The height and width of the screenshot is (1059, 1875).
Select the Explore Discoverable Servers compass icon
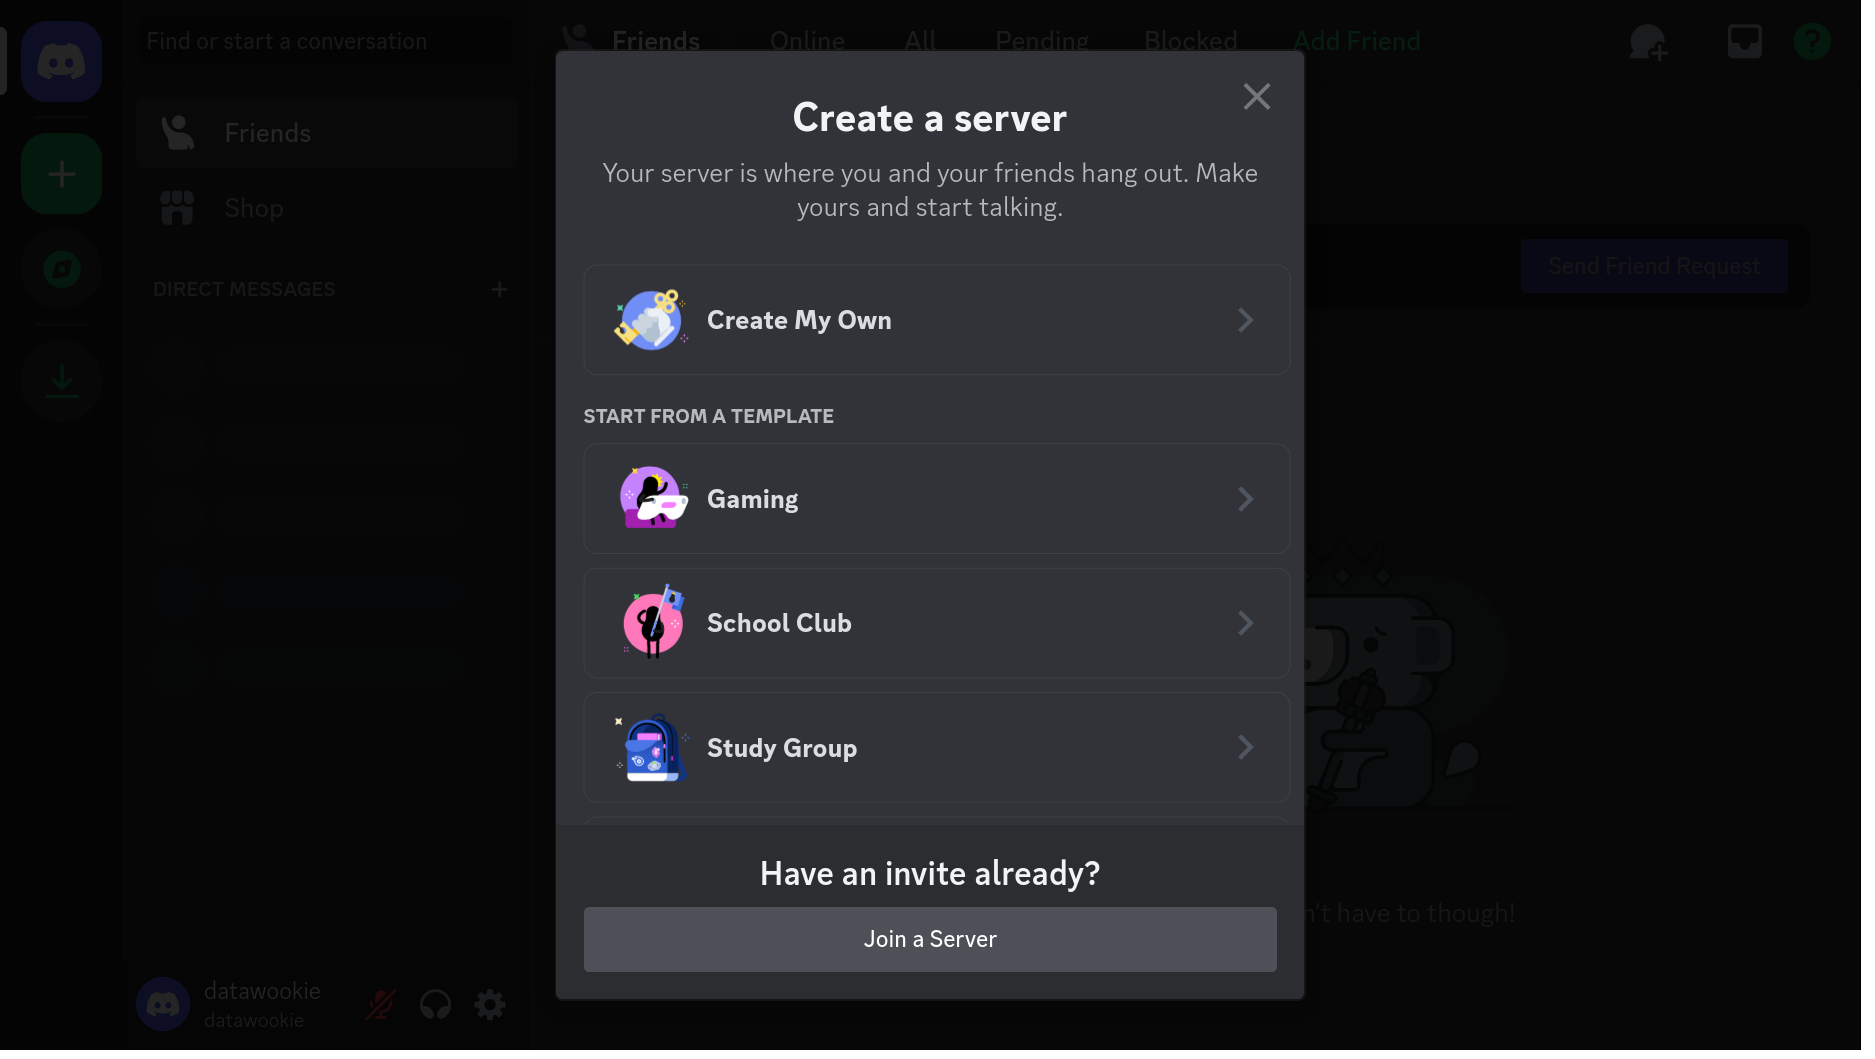pyautogui.click(x=61, y=269)
